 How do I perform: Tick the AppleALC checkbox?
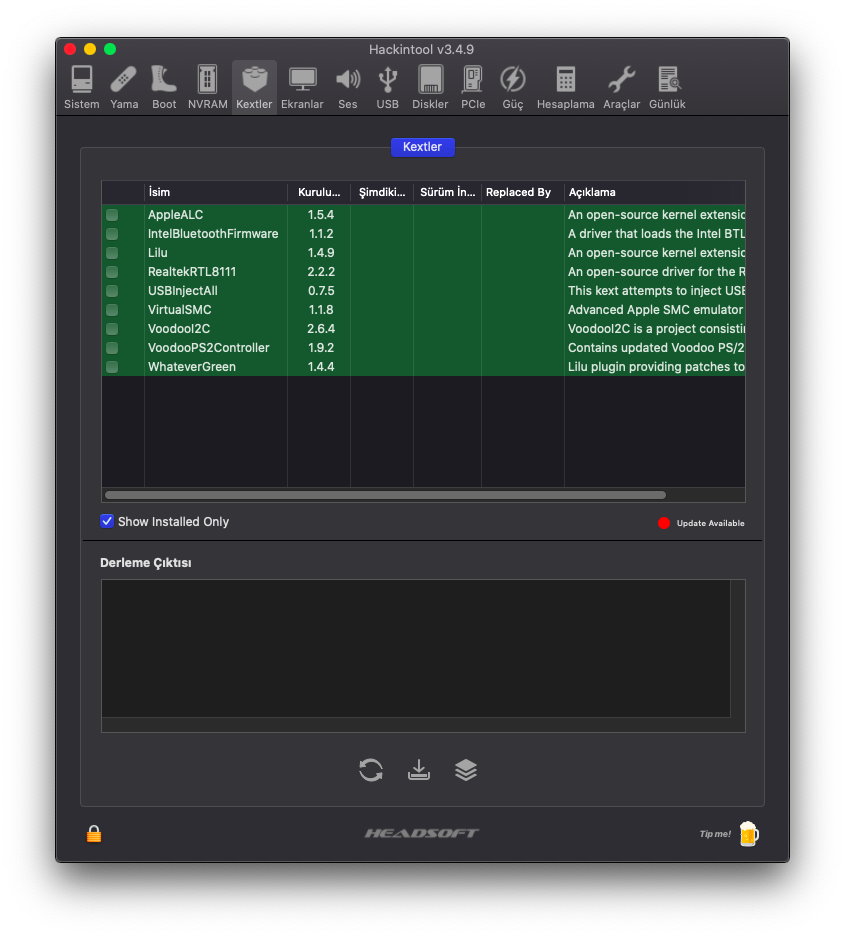(x=112, y=215)
